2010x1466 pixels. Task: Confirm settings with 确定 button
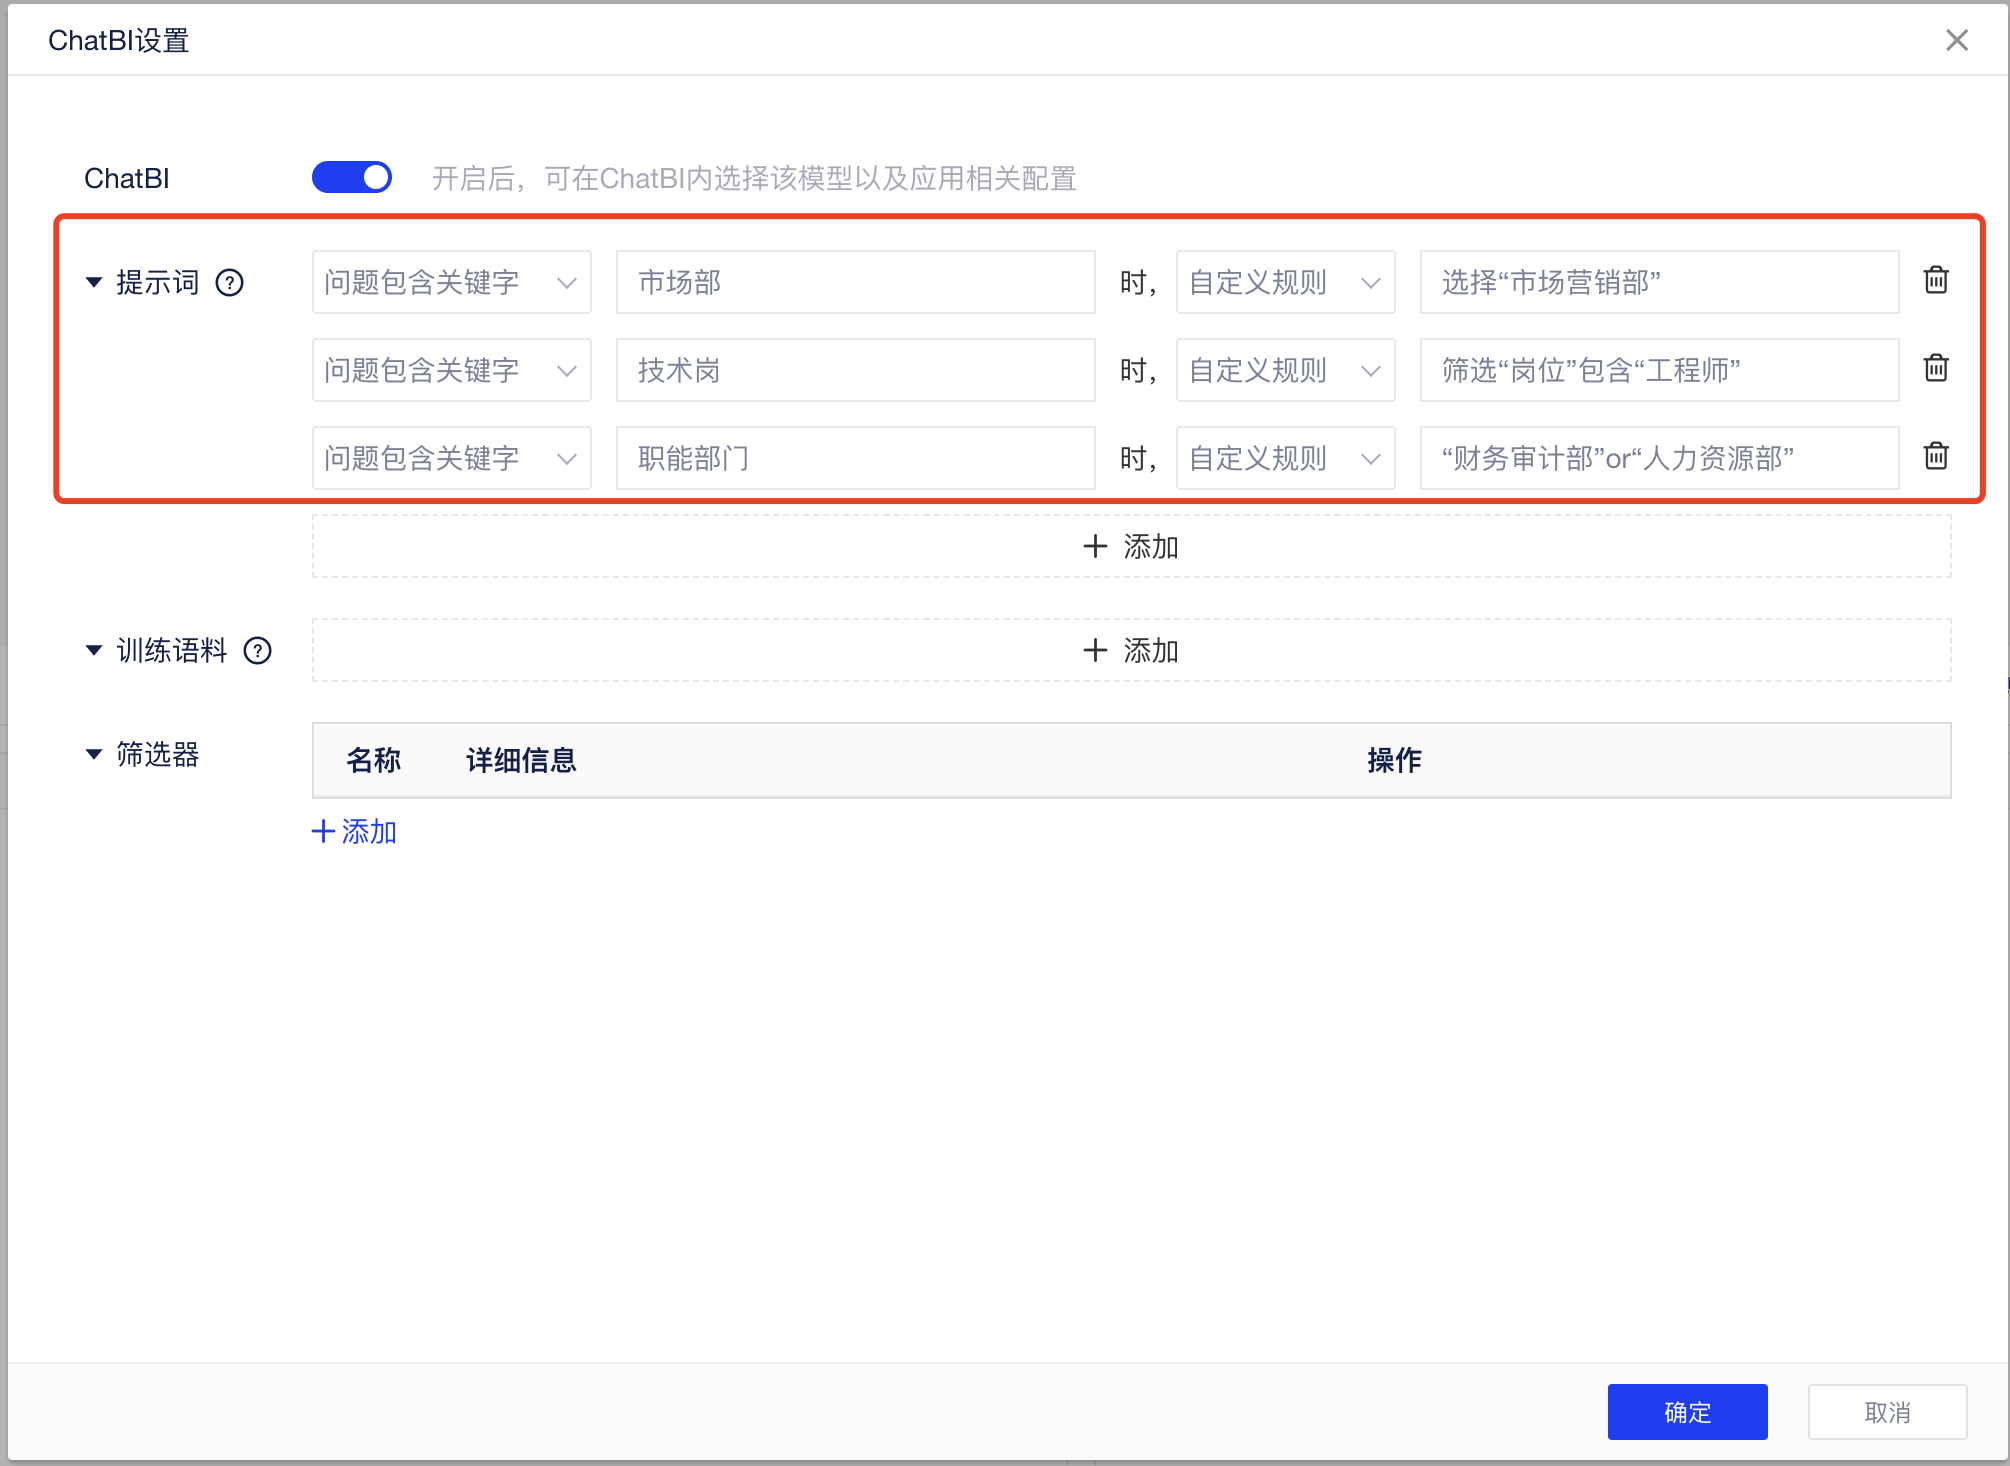[1687, 1412]
